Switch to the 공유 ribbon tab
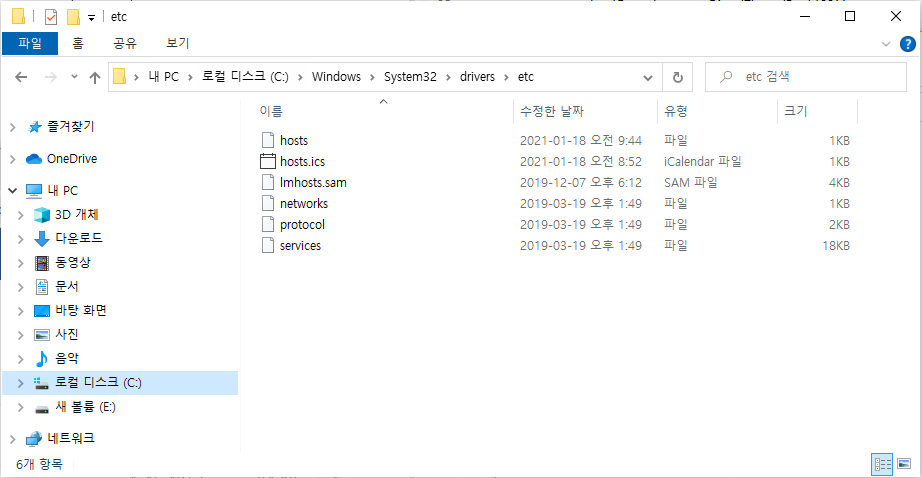This screenshot has height=478, width=922. (125, 44)
